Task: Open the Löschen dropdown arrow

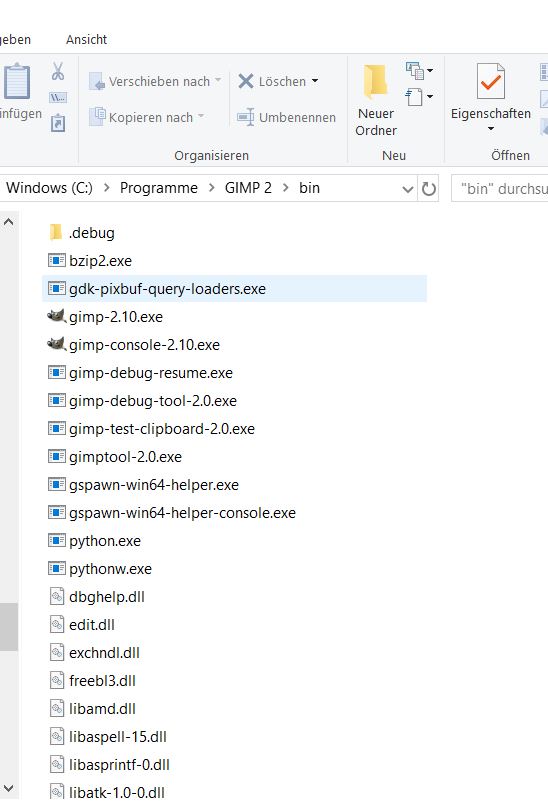Action: [x=315, y=81]
